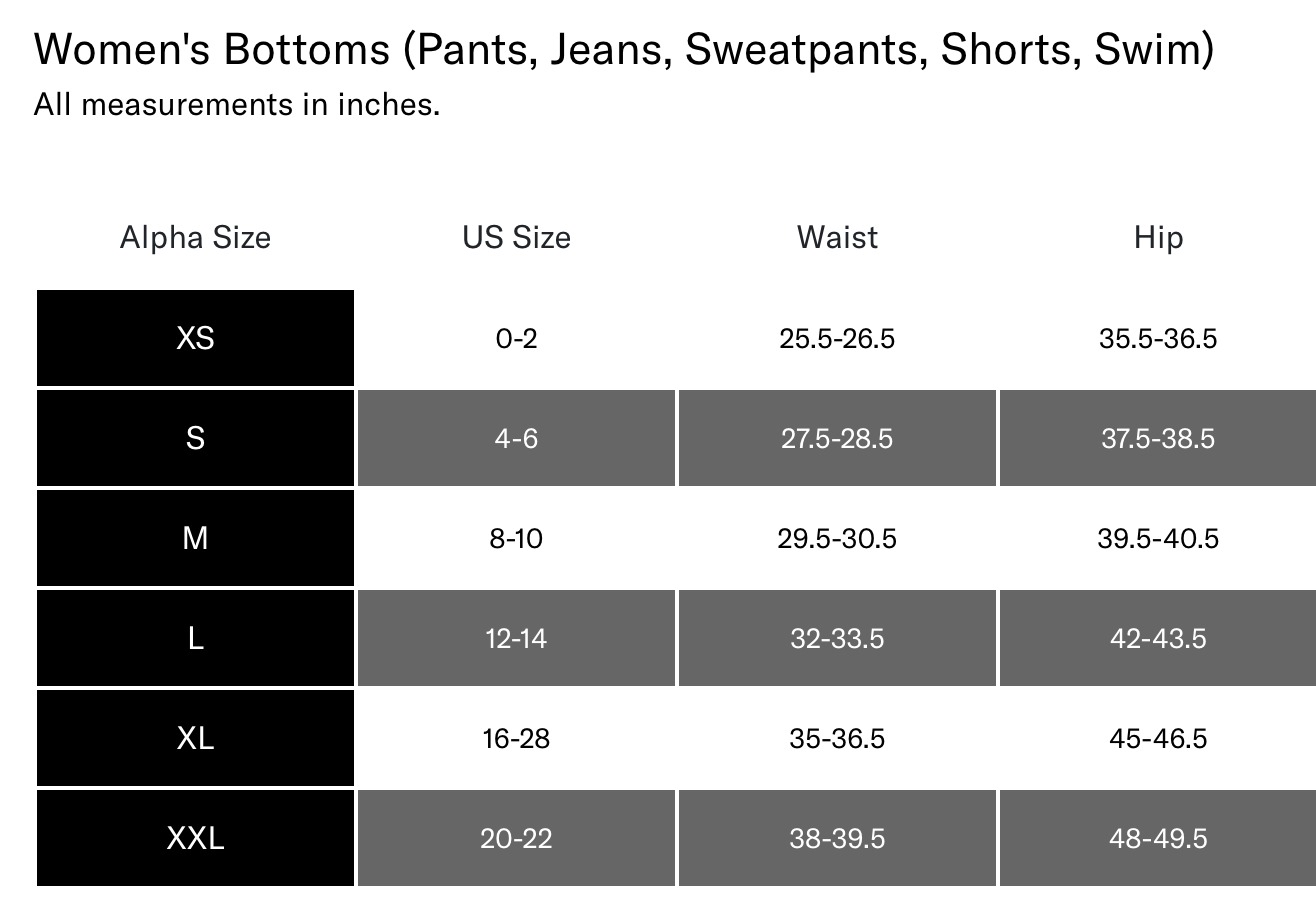
Task: Click the 16-28 US size cell
Action: click(516, 738)
